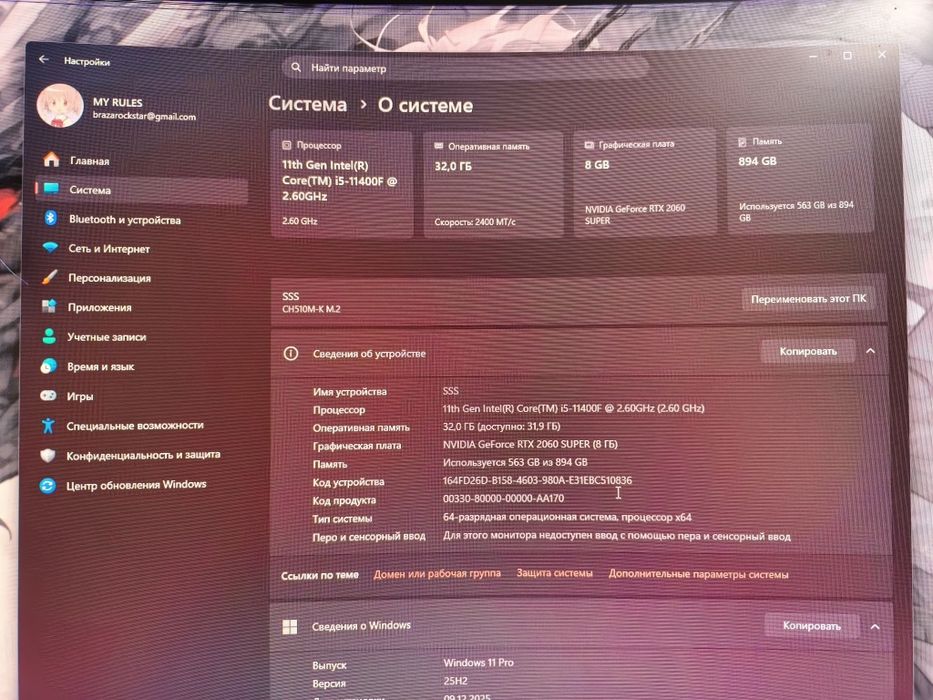Image resolution: width=933 pixels, height=700 pixels.
Task: Click the Главная home icon
Action: coord(51,160)
